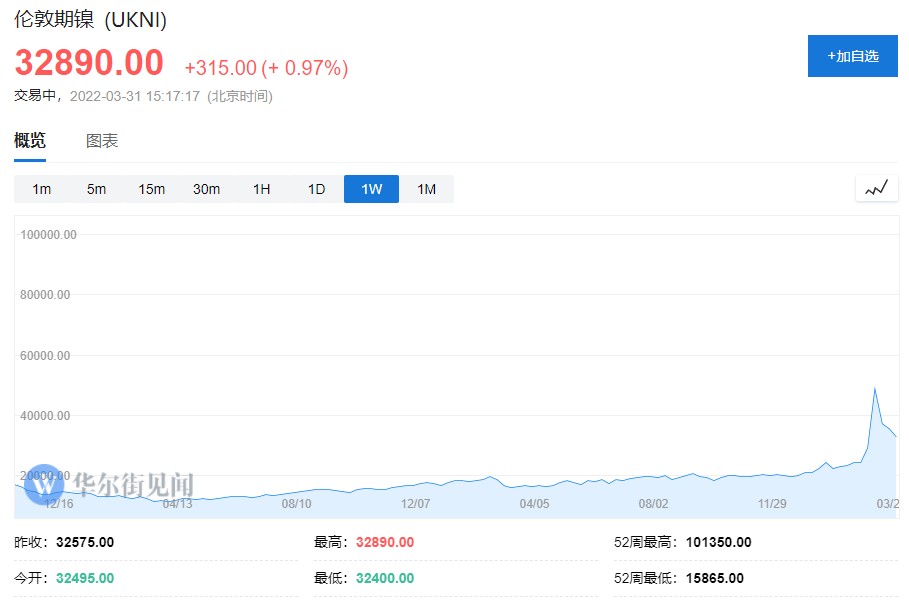Select the 5m interval option

click(96, 189)
